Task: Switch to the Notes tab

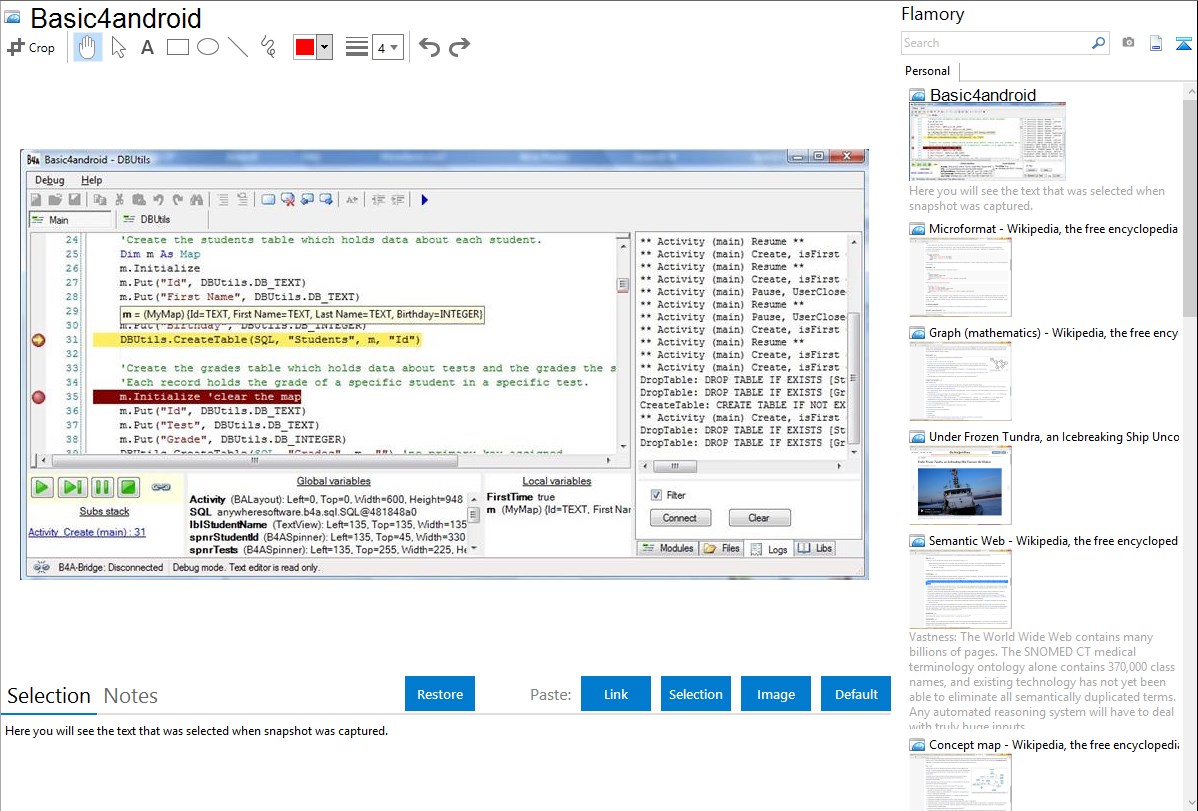Action: pyautogui.click(x=131, y=696)
